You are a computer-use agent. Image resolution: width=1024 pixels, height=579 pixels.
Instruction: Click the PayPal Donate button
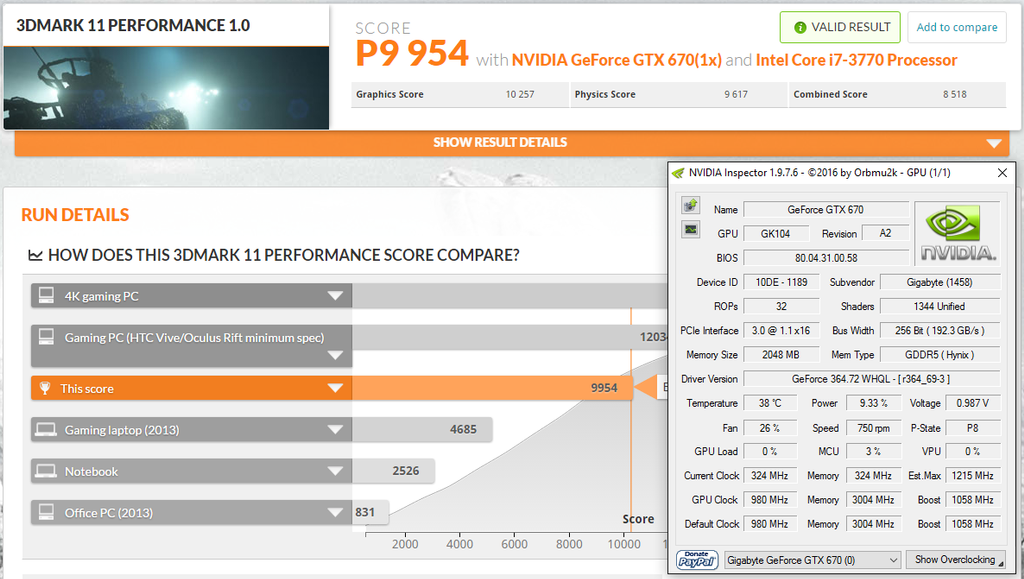click(696, 559)
